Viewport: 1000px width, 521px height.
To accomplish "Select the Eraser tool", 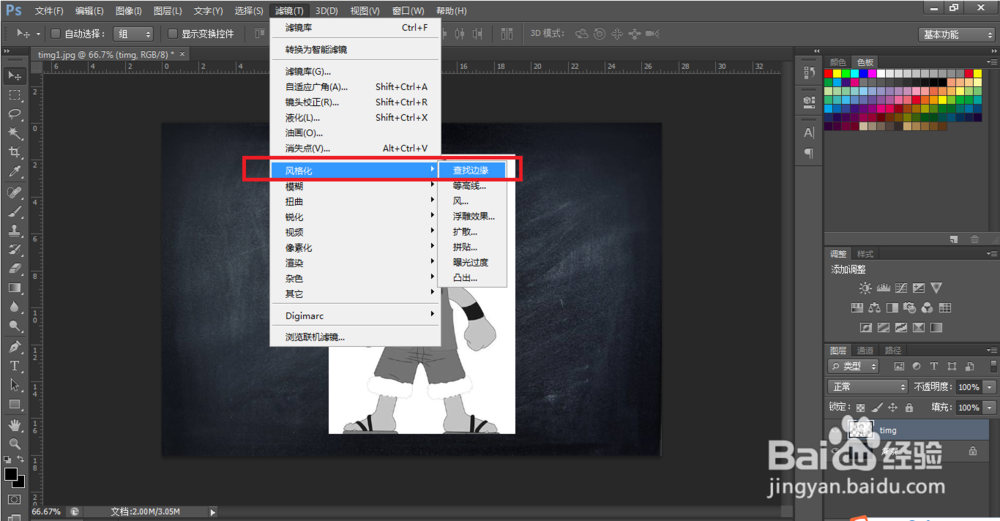I will [x=14, y=268].
